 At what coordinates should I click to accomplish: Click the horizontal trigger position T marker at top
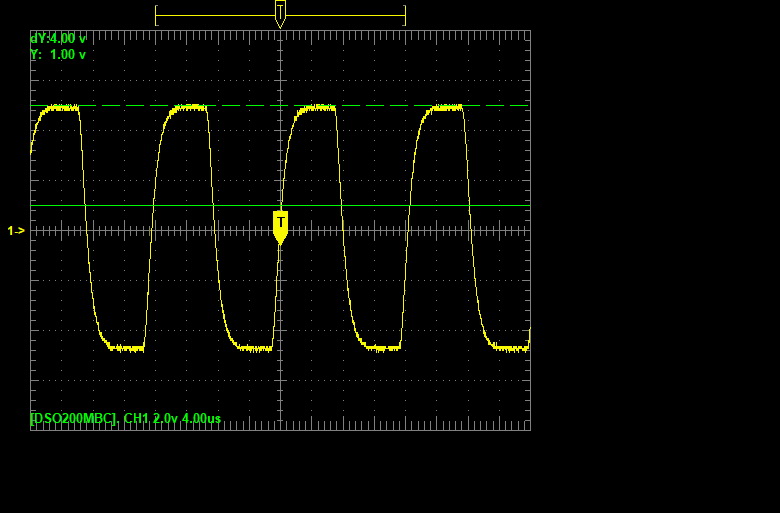(281, 13)
